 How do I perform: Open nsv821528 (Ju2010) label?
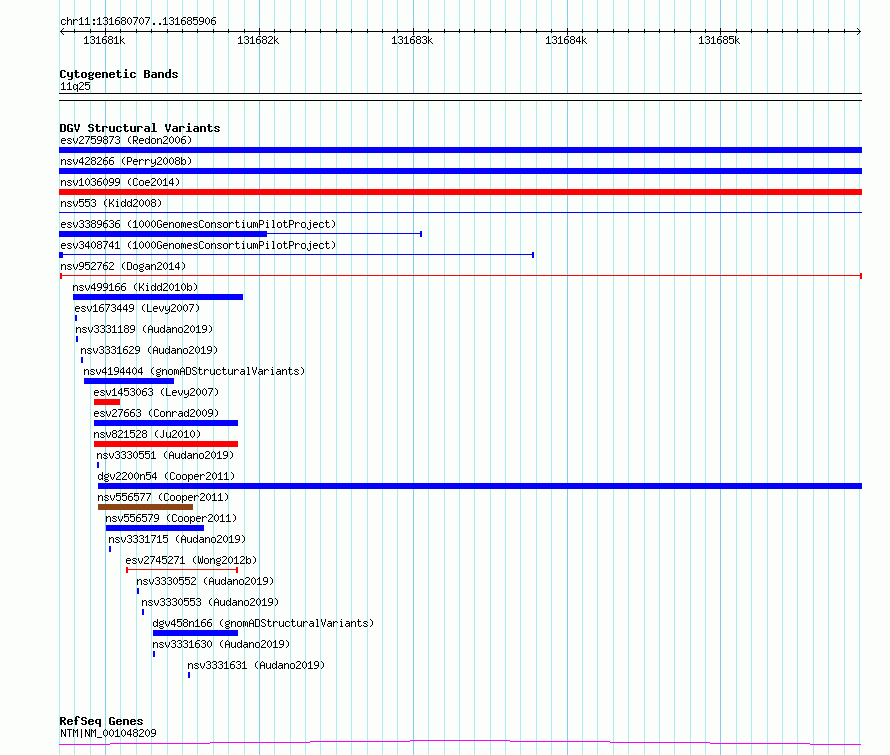click(147, 434)
